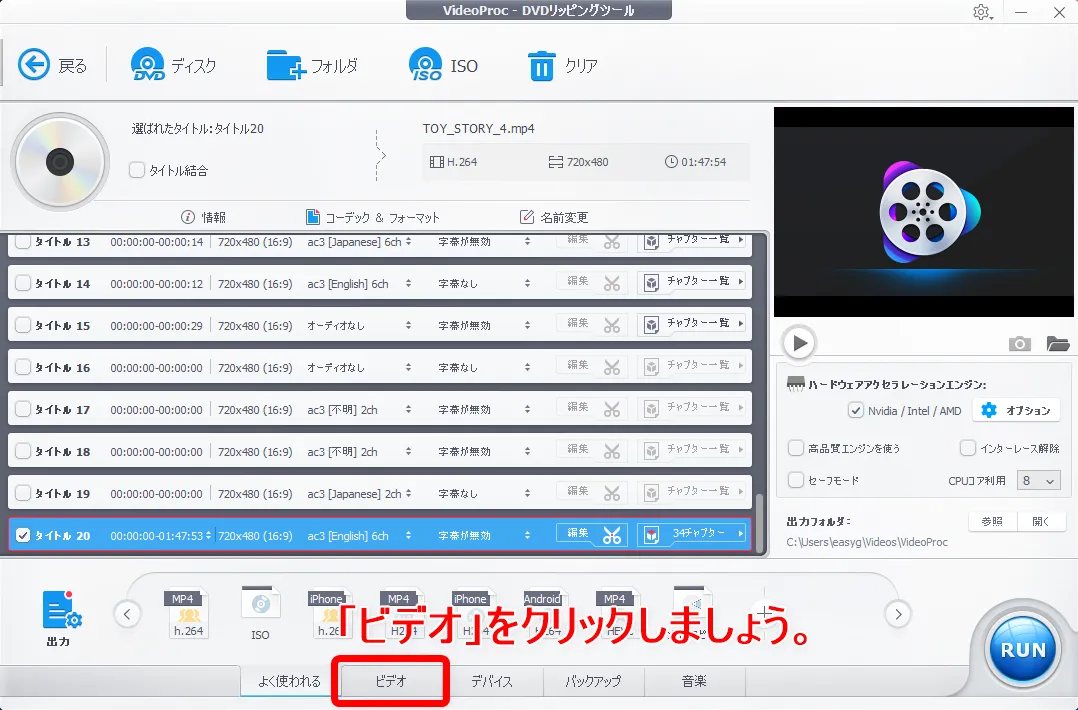Switch to 音楽 tab
The width and height of the screenshot is (1078, 710).
[x=694, y=681]
